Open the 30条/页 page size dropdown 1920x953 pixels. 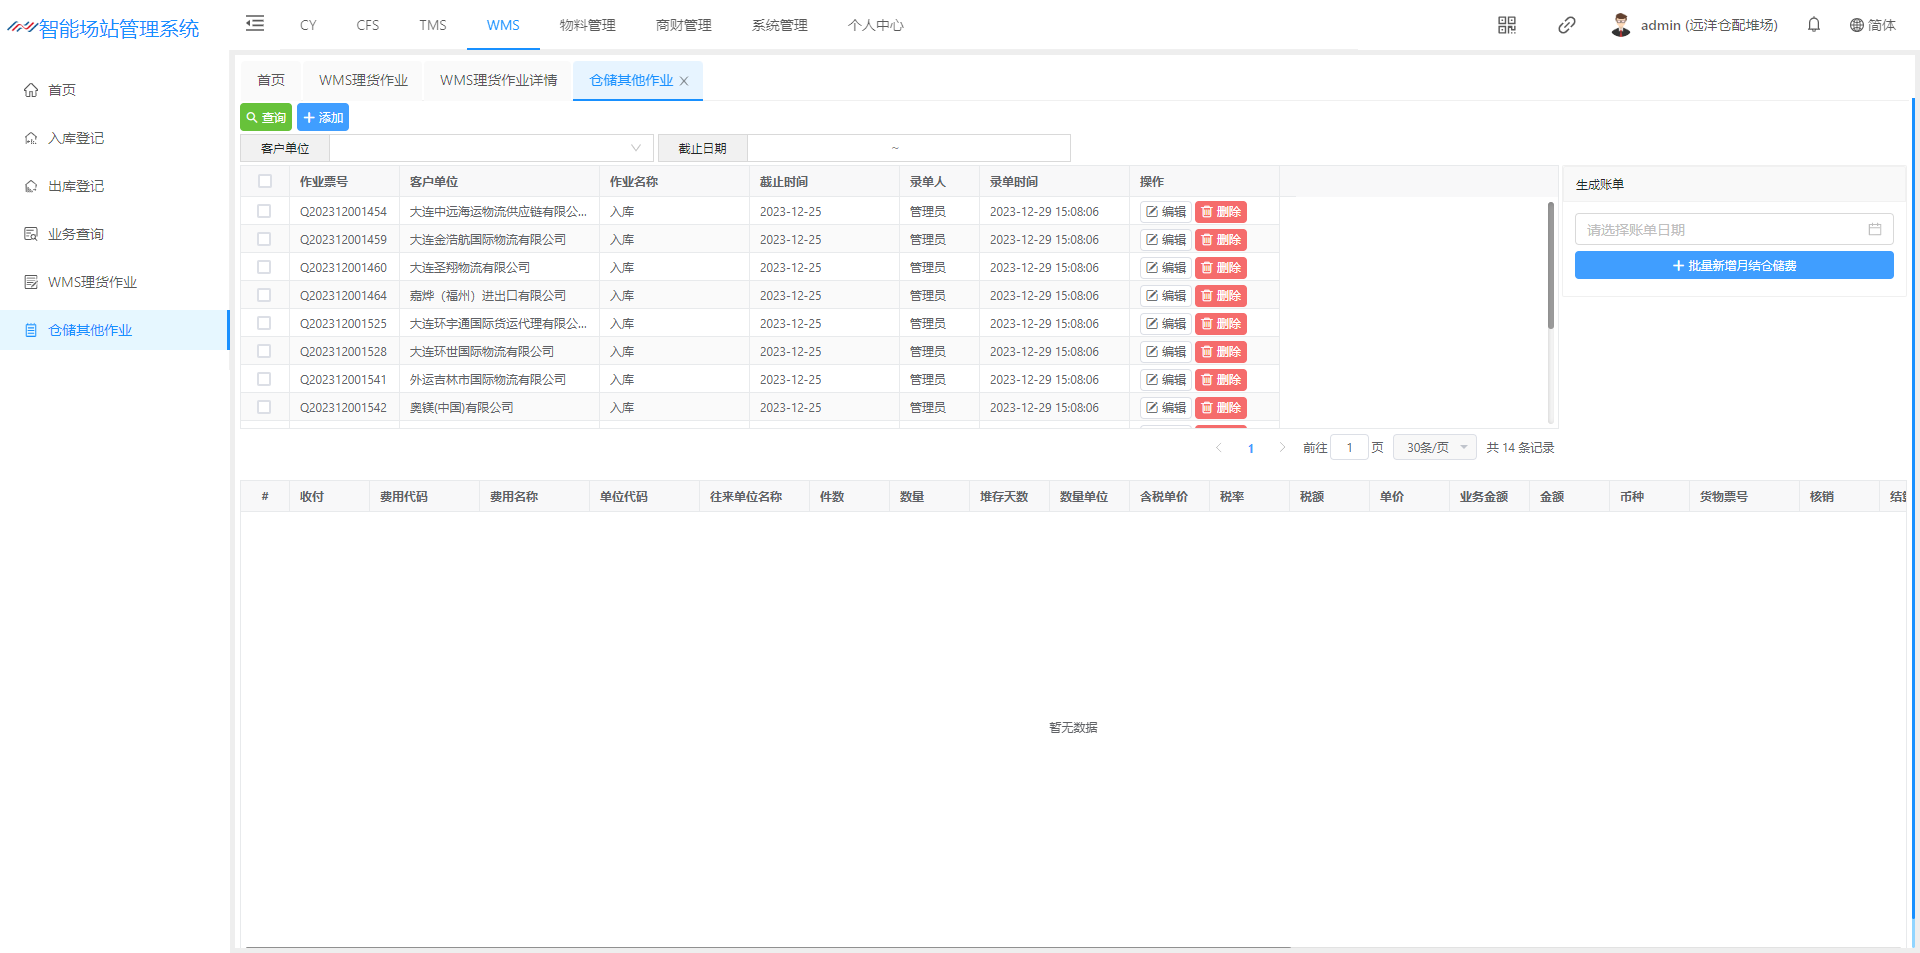click(x=1434, y=448)
